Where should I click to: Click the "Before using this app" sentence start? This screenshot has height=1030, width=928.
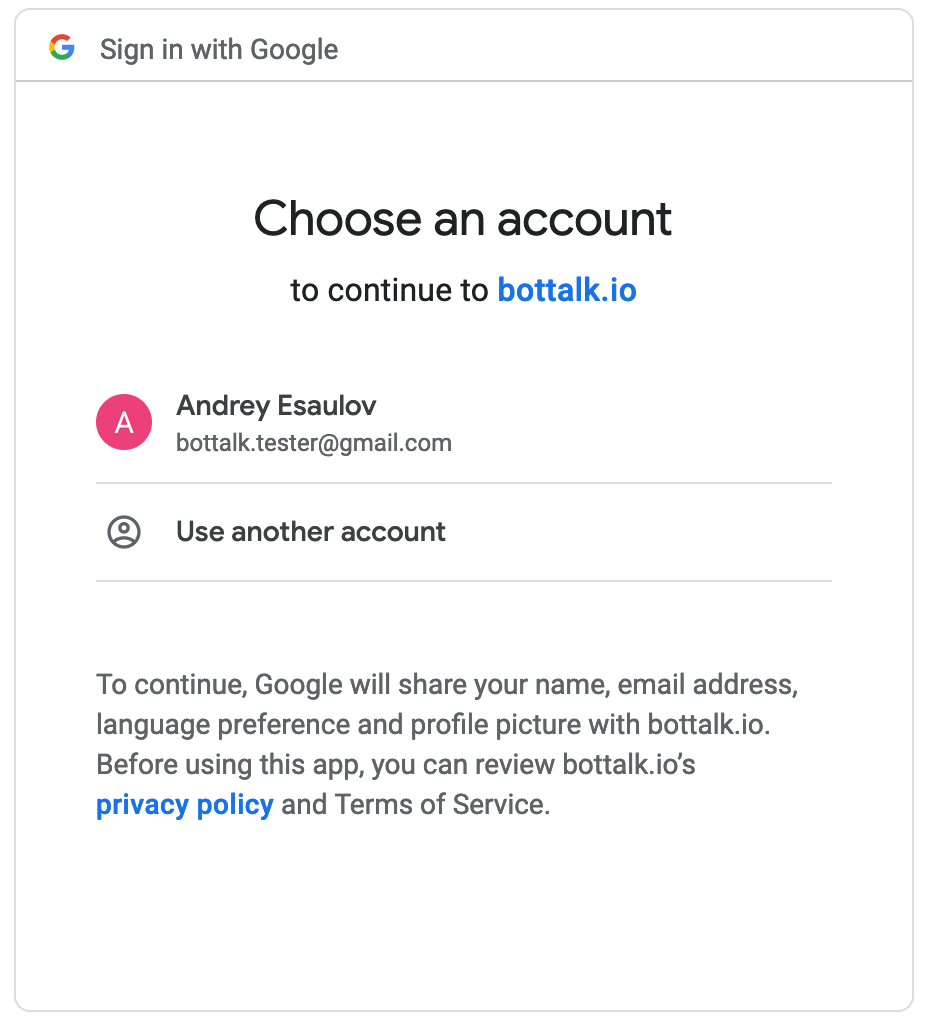229,765
